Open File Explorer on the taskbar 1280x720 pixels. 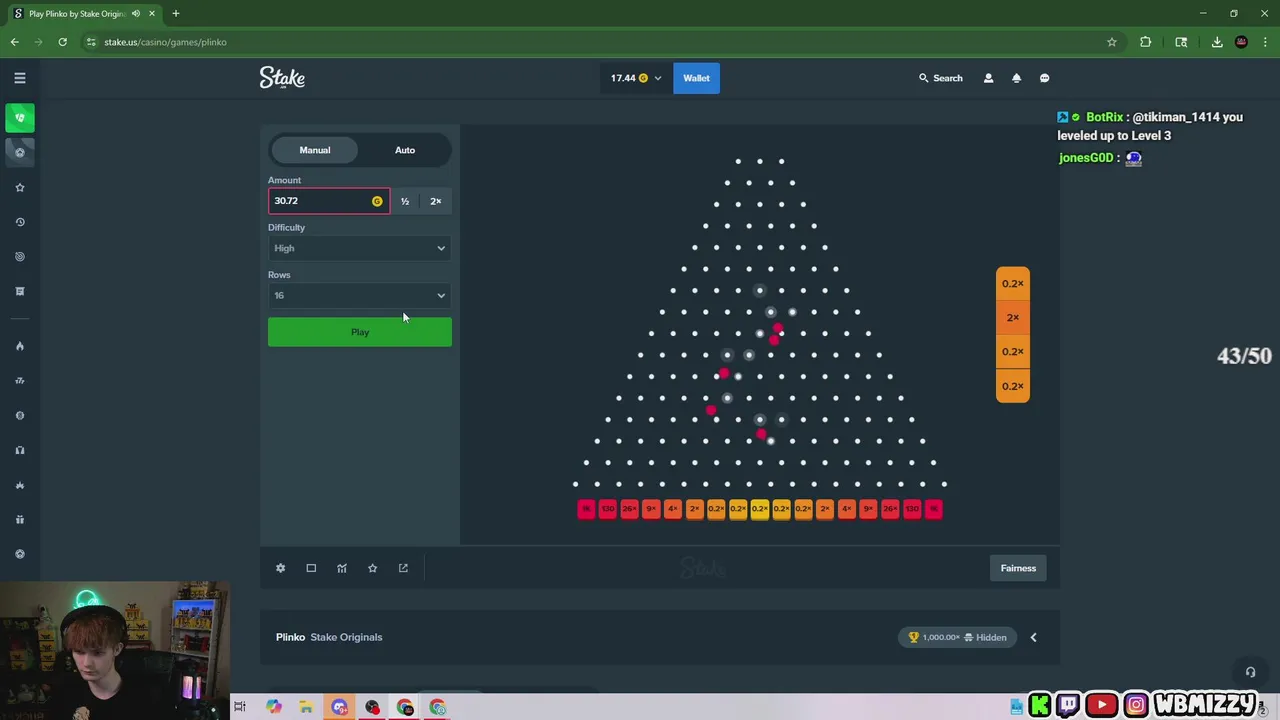(x=306, y=707)
